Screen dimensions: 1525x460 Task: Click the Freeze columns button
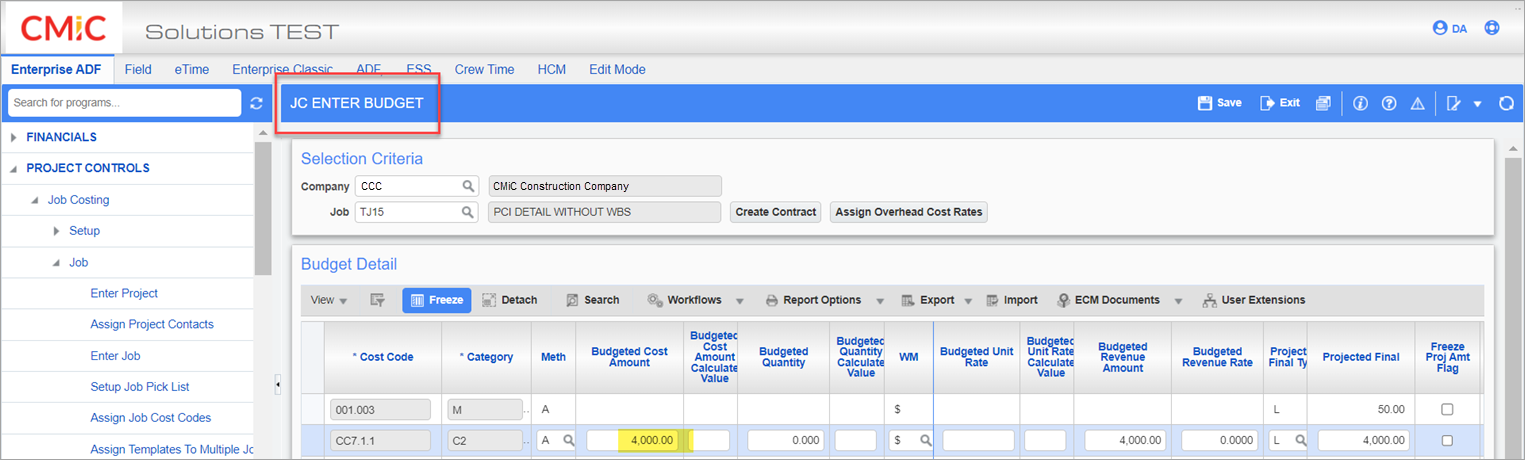[436, 300]
